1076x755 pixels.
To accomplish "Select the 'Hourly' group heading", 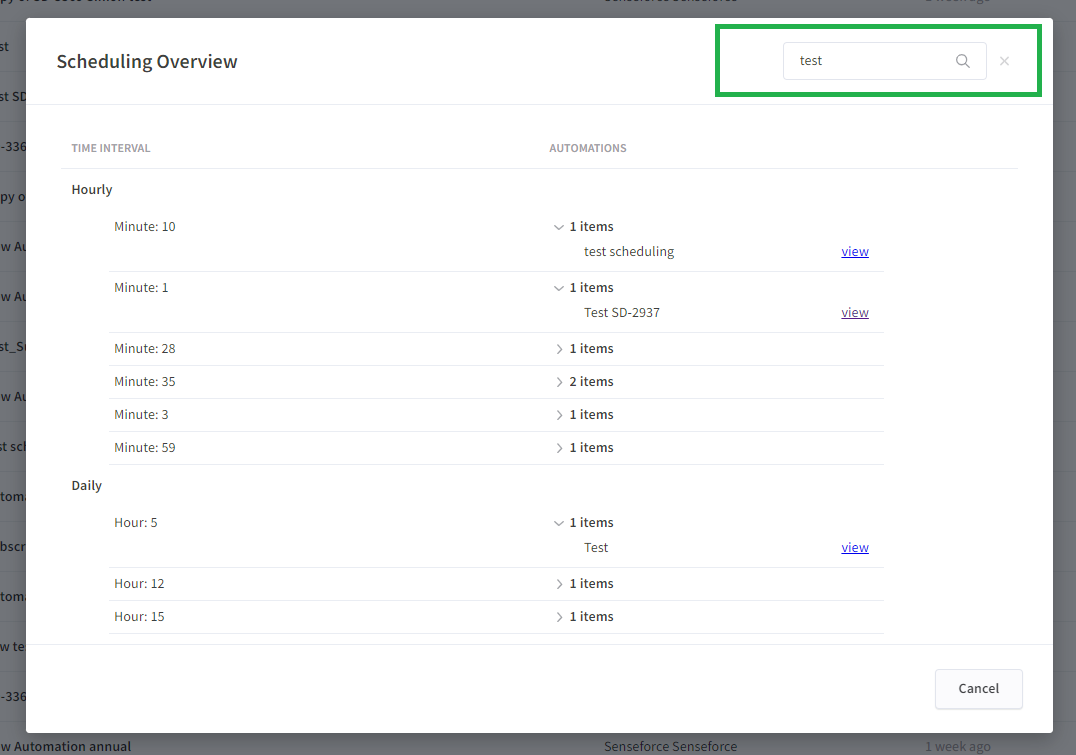I will pyautogui.click(x=92, y=190).
